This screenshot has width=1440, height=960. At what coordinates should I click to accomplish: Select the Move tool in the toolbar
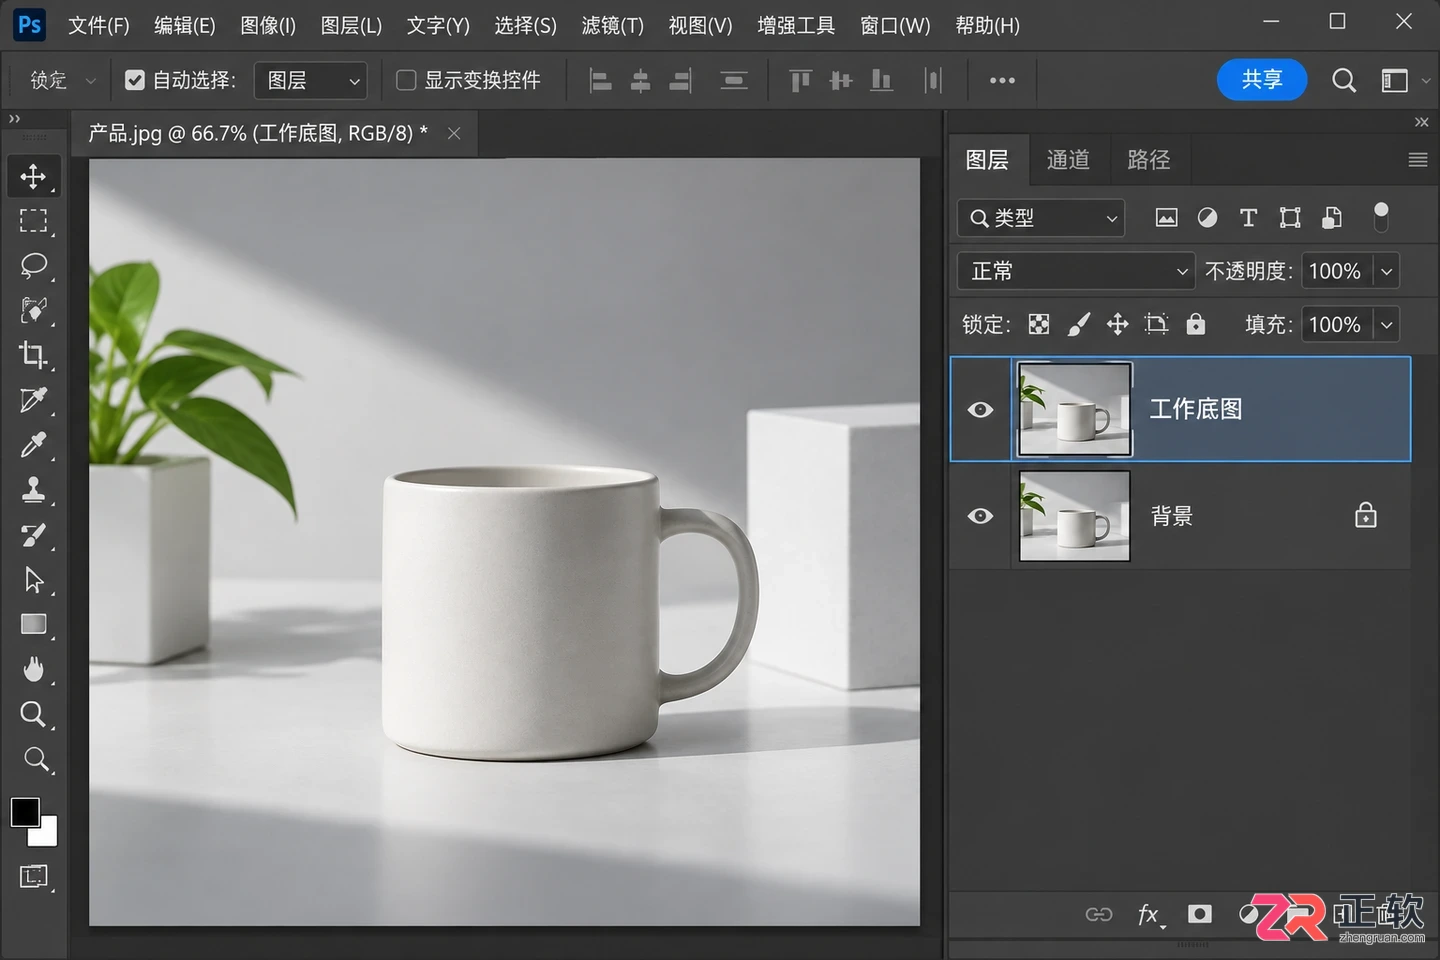click(x=33, y=176)
